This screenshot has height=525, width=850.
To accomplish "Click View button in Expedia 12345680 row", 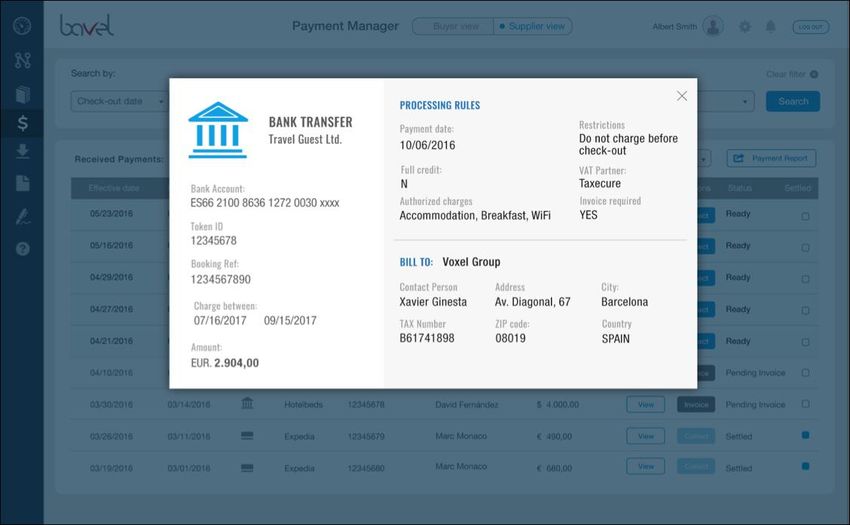I will click(646, 466).
